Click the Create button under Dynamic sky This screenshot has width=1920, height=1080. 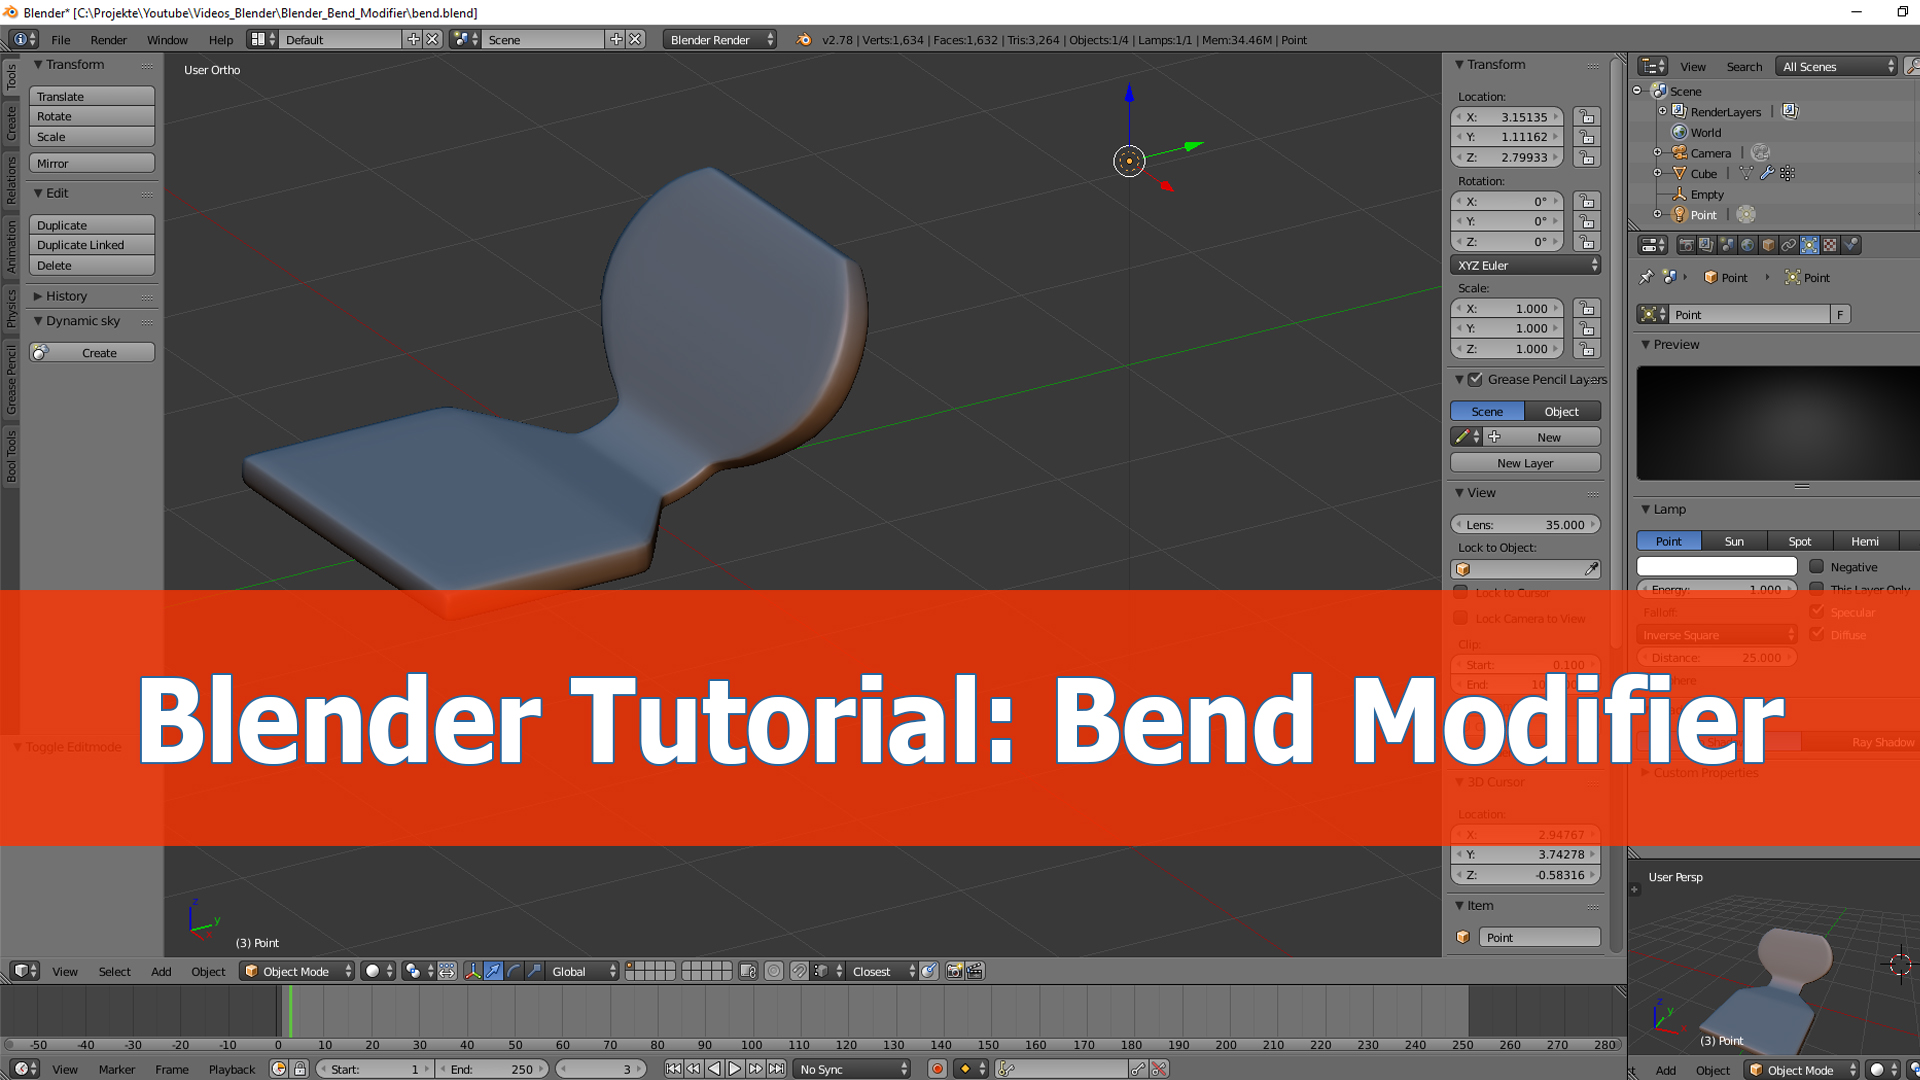point(98,352)
